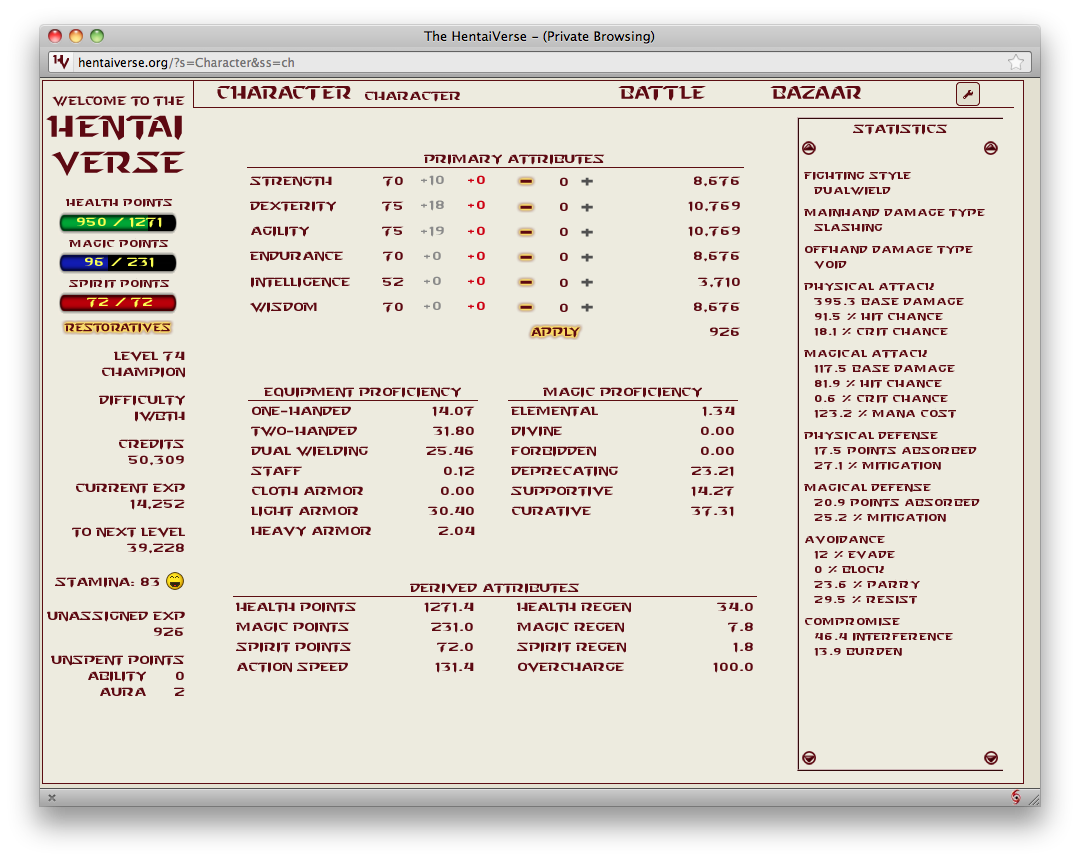Increase Endurance with the plus button

pos(587,257)
